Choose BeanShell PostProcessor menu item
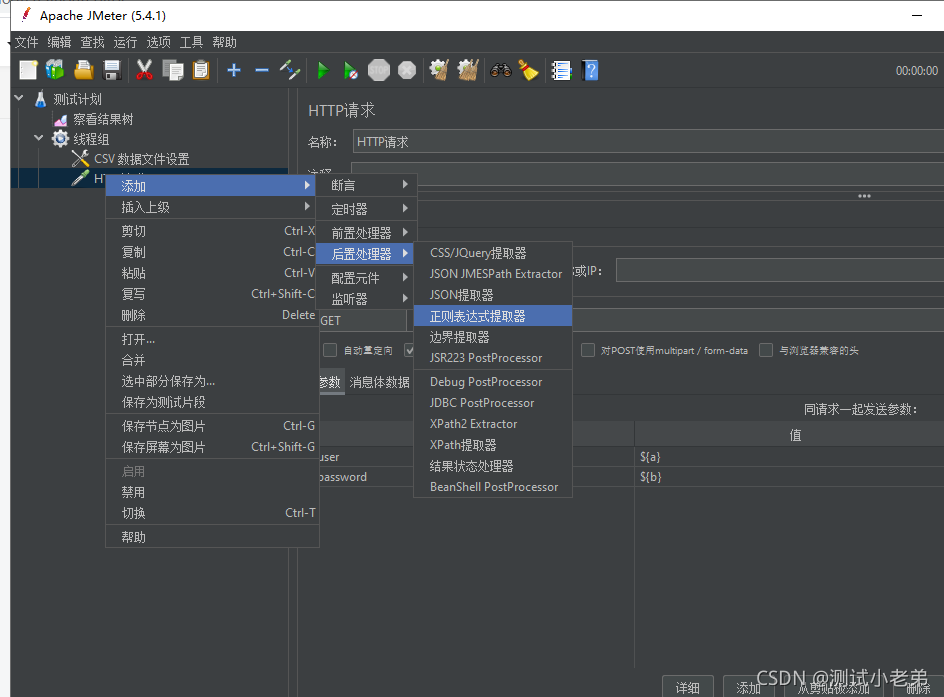944x697 pixels. tap(493, 487)
